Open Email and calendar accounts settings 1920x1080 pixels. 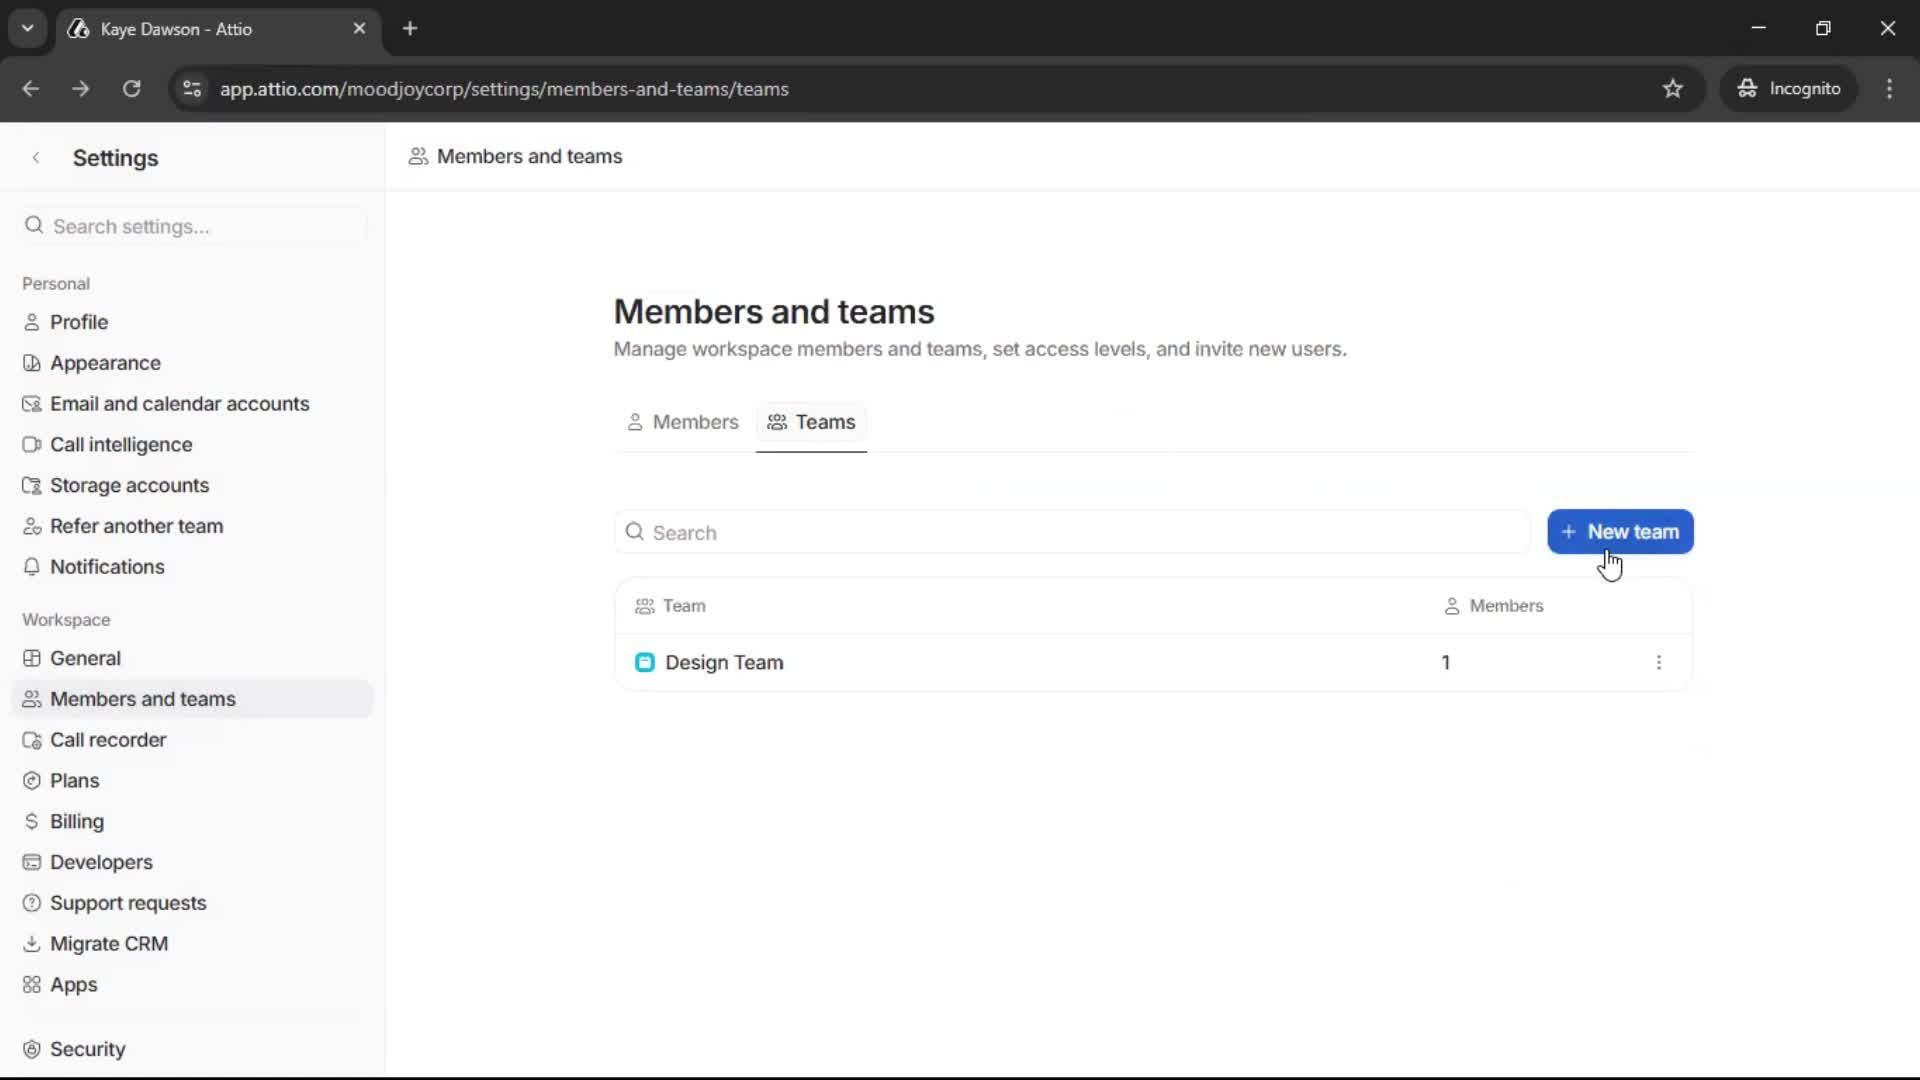[181, 403]
